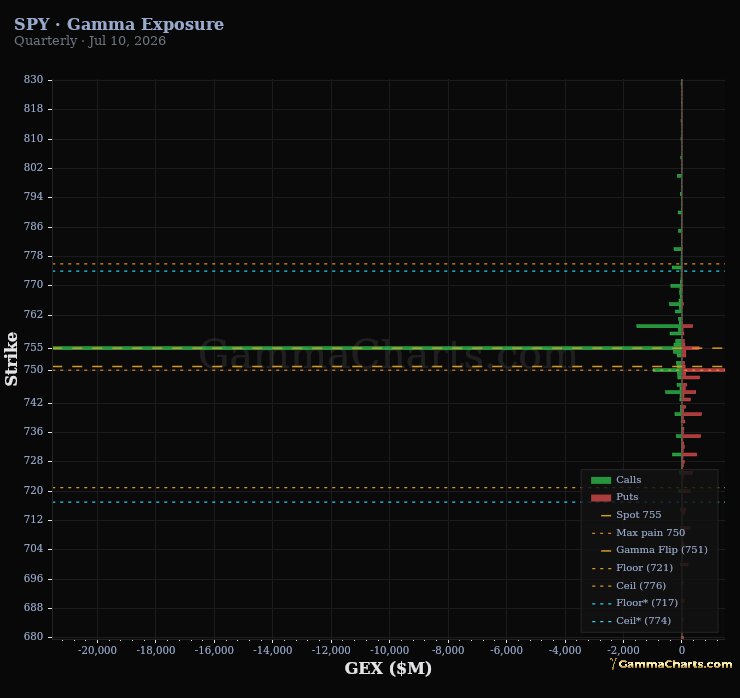Viewport: 740px width, 698px height.
Task: Click the green Calls legend swatch
Action: [x=601, y=480]
